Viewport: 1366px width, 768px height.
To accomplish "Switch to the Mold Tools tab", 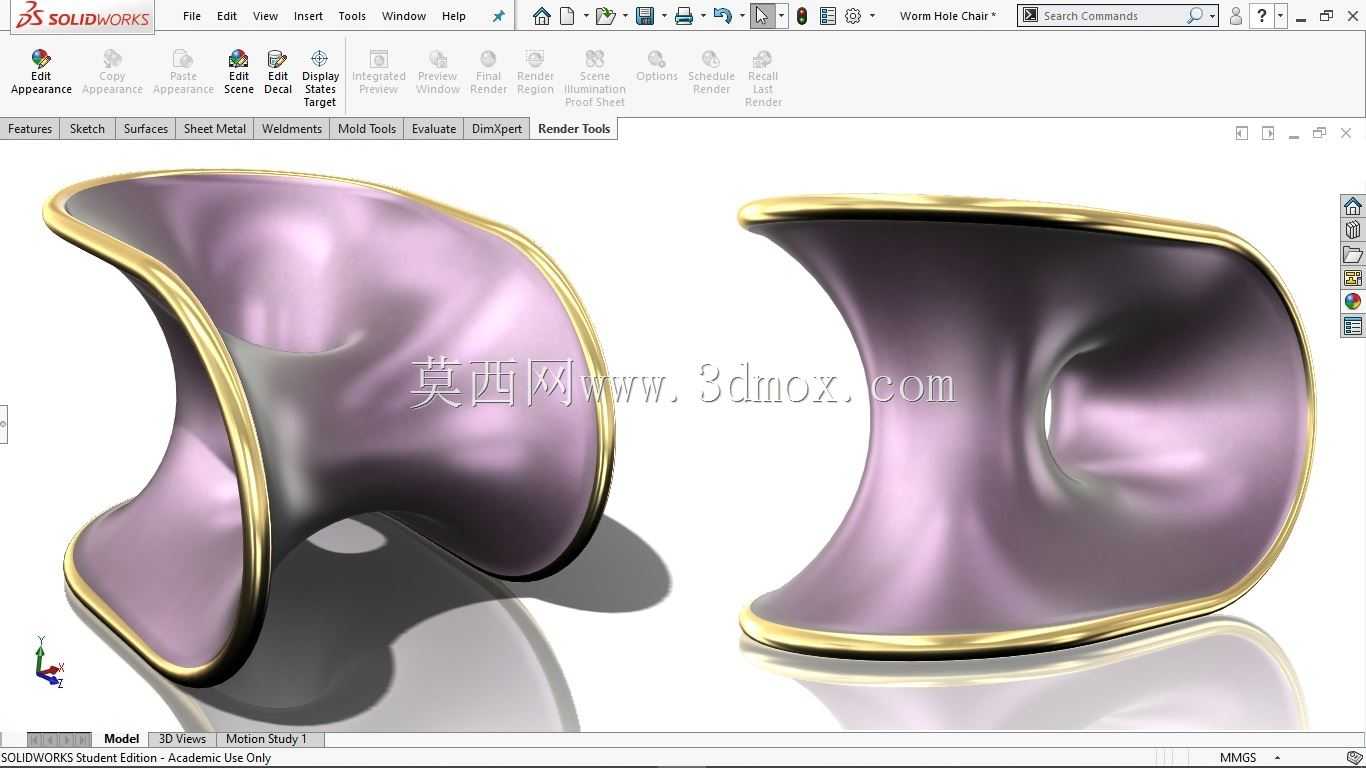I will [x=367, y=128].
